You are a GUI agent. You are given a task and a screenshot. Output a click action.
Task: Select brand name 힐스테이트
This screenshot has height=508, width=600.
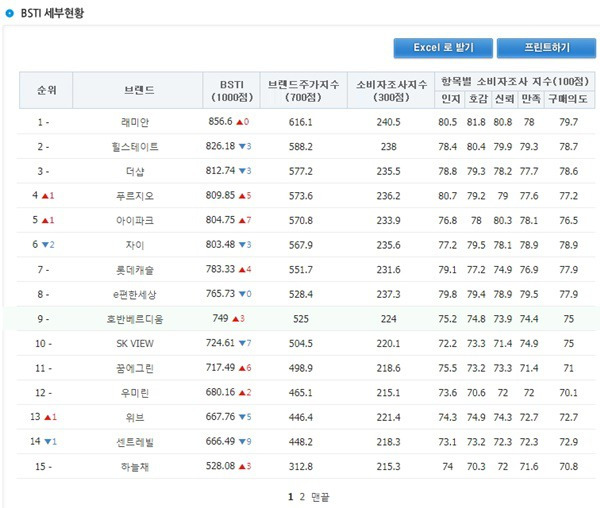135,147
